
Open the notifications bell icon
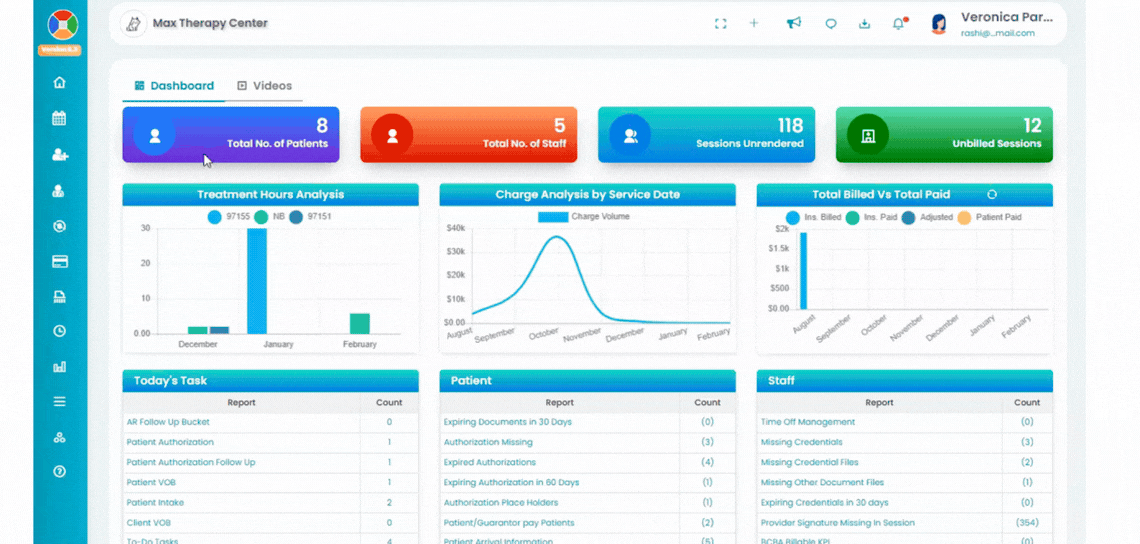pos(899,23)
